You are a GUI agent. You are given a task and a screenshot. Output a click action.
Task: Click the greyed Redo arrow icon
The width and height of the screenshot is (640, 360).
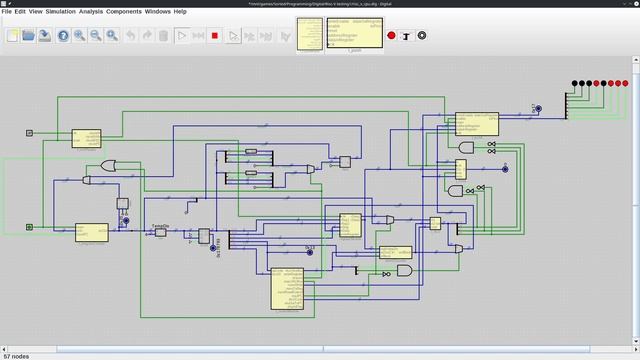(x=147, y=36)
